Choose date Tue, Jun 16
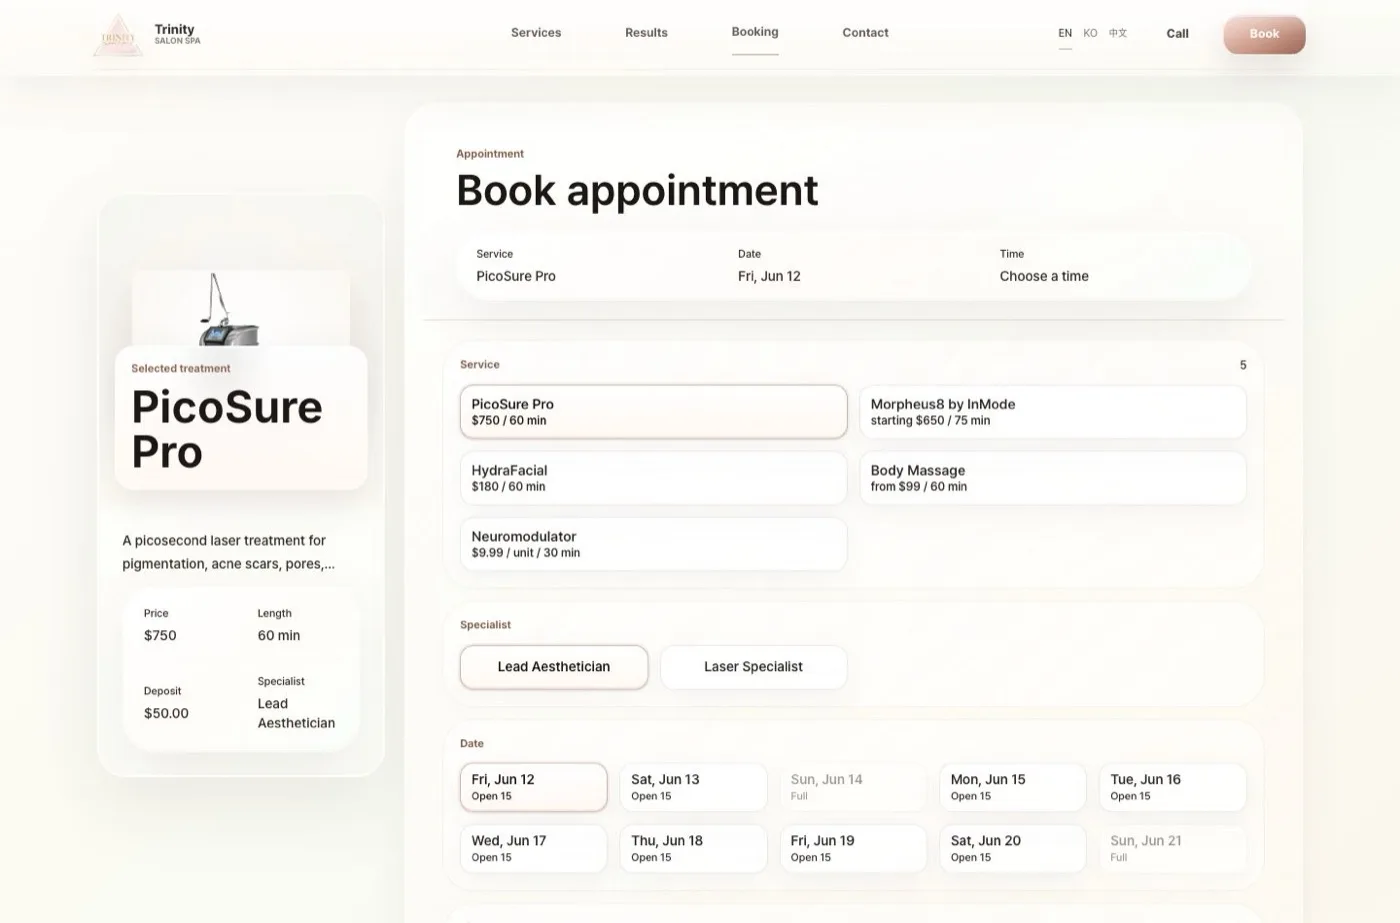 click(1172, 787)
